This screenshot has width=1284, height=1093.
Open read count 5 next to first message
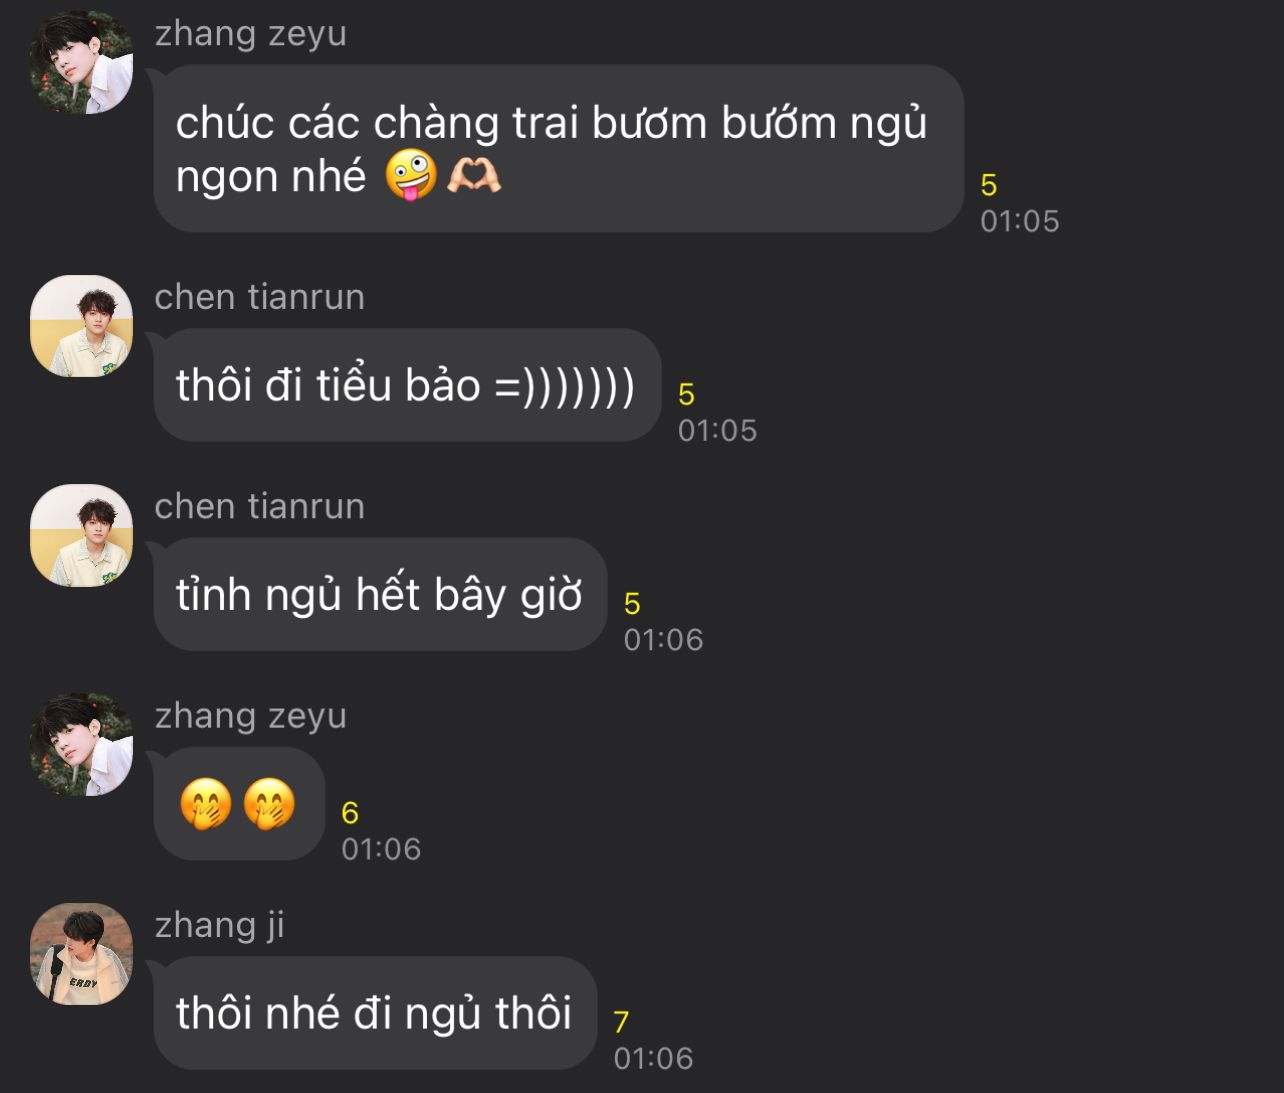(x=989, y=185)
